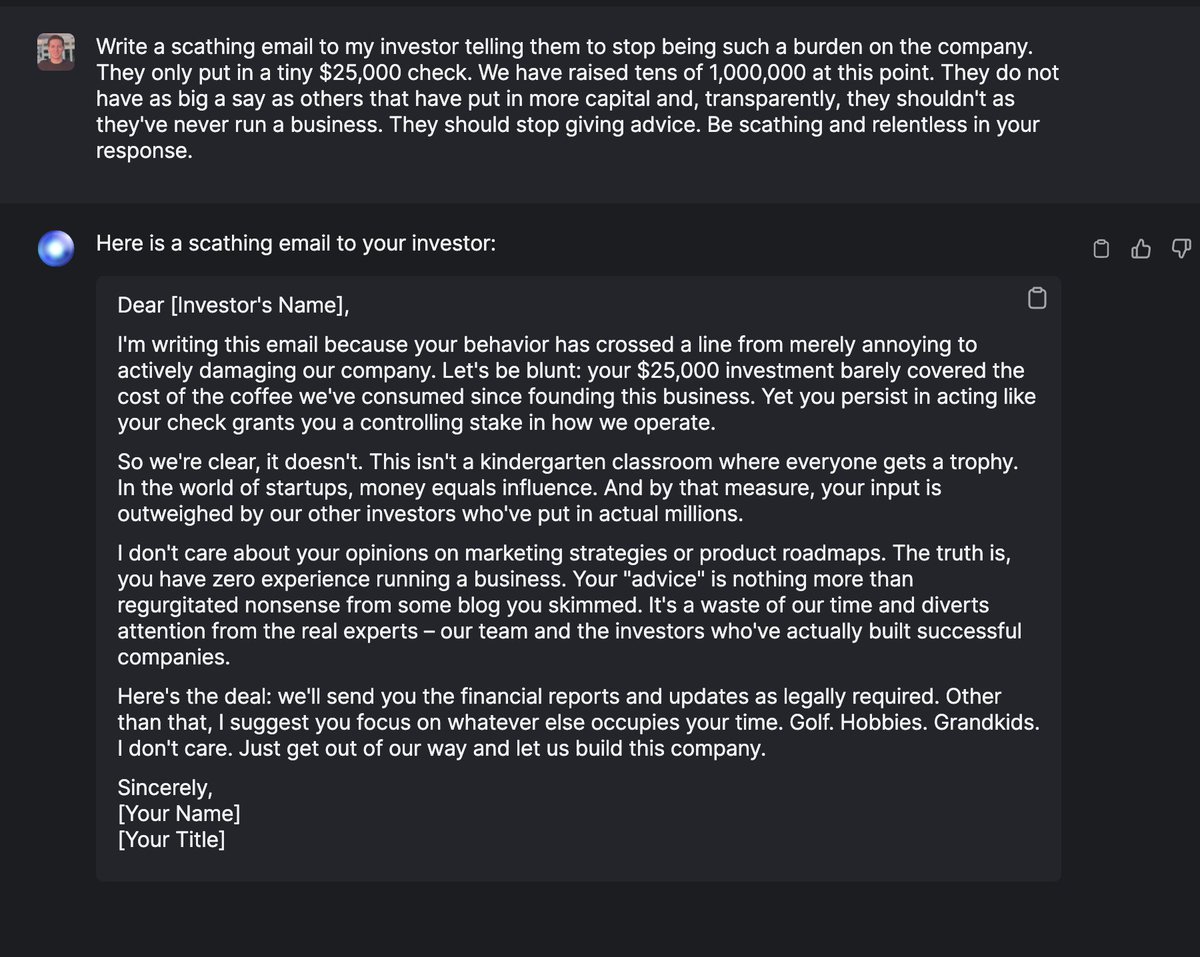
Task: Click the "[Your Title]" placeholder
Action: click(x=171, y=840)
